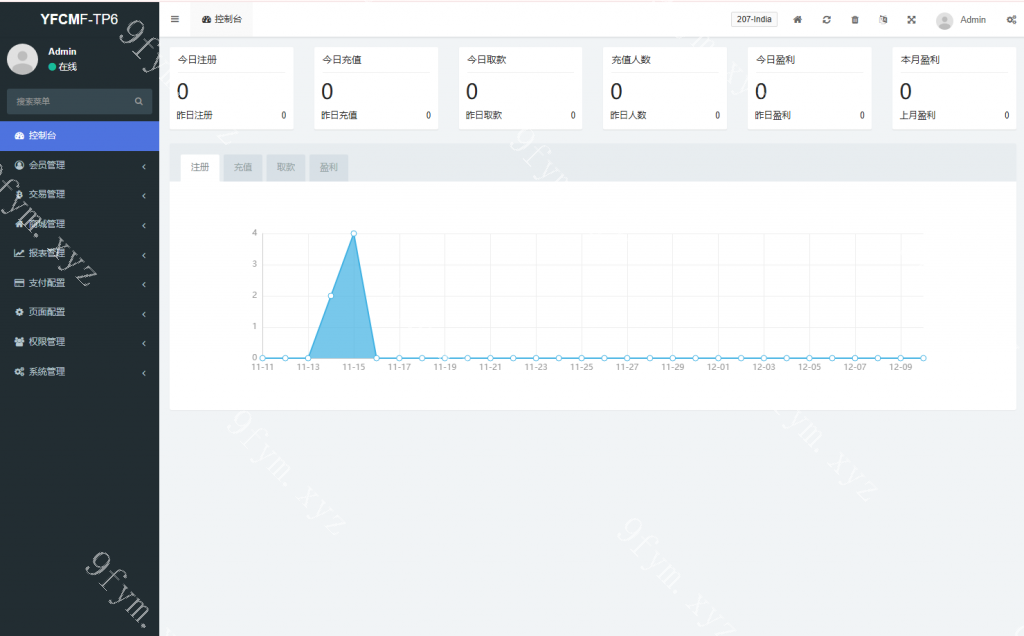Click the 11-13 x-axis label
Image resolution: width=1024 pixels, height=636 pixels.
[x=308, y=367]
